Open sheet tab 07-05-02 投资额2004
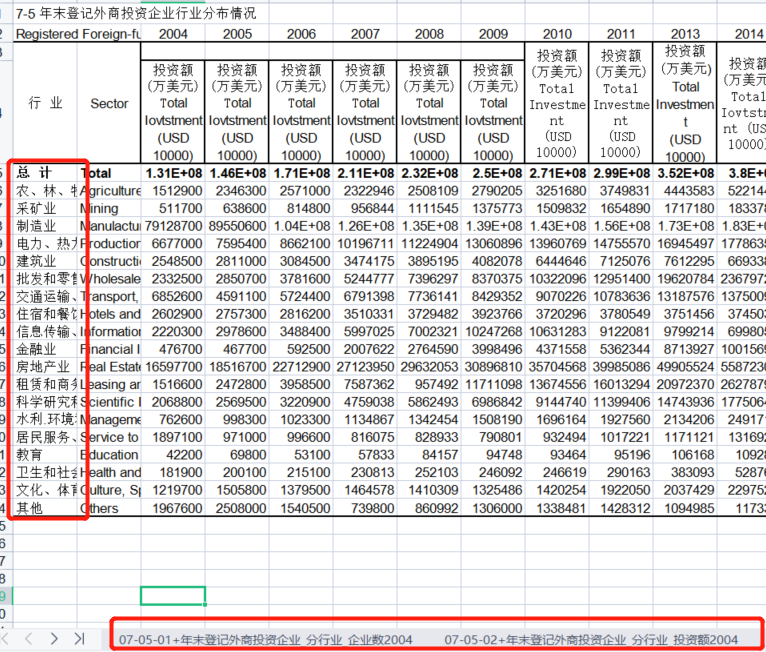The height and width of the screenshot is (652, 766). 591,639
